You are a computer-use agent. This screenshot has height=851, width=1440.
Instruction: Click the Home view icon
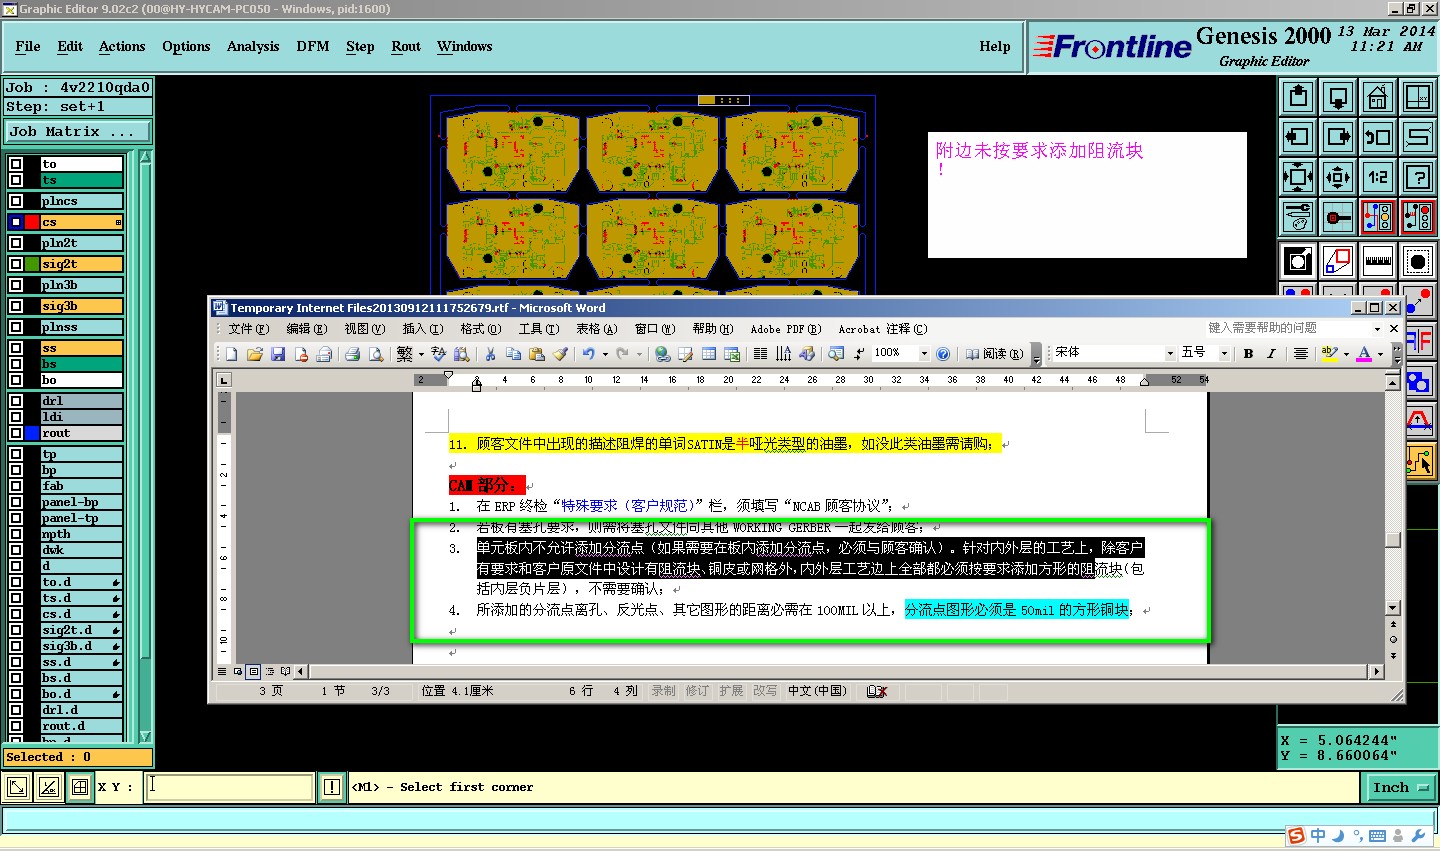tap(1378, 97)
